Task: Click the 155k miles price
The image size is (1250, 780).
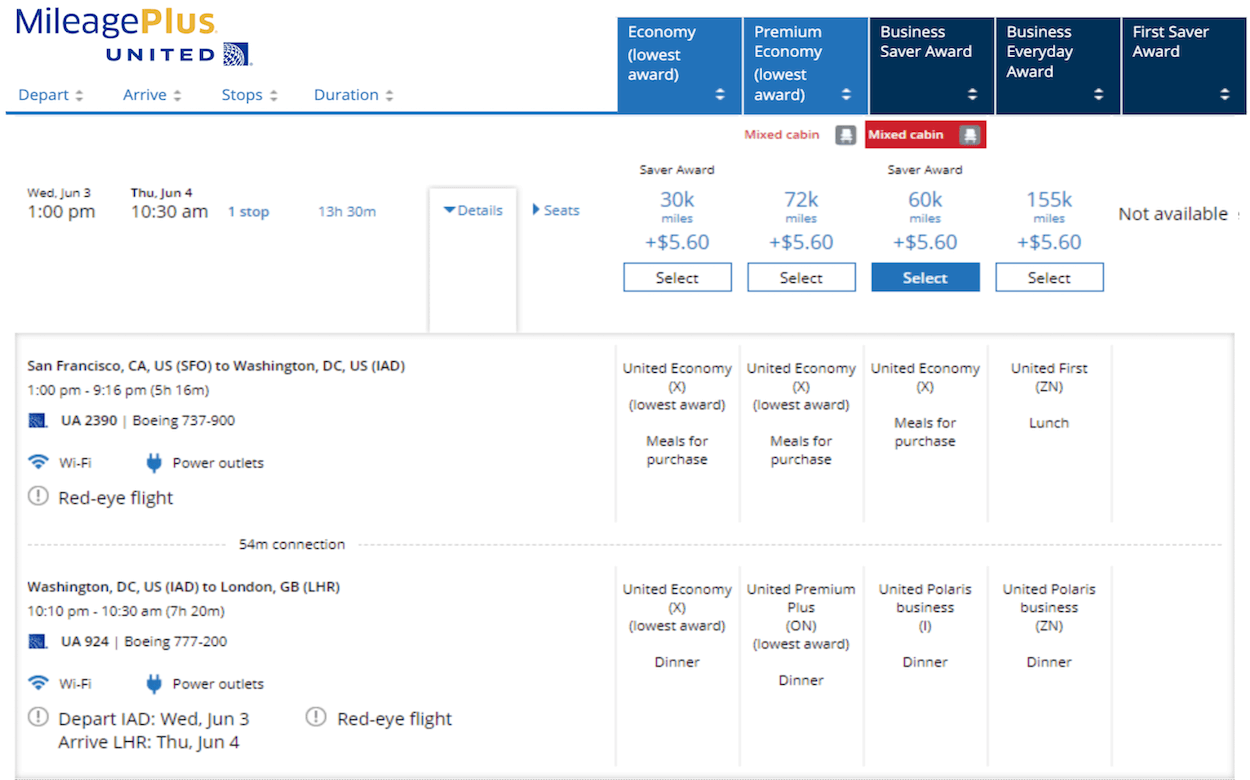Action: [1049, 200]
